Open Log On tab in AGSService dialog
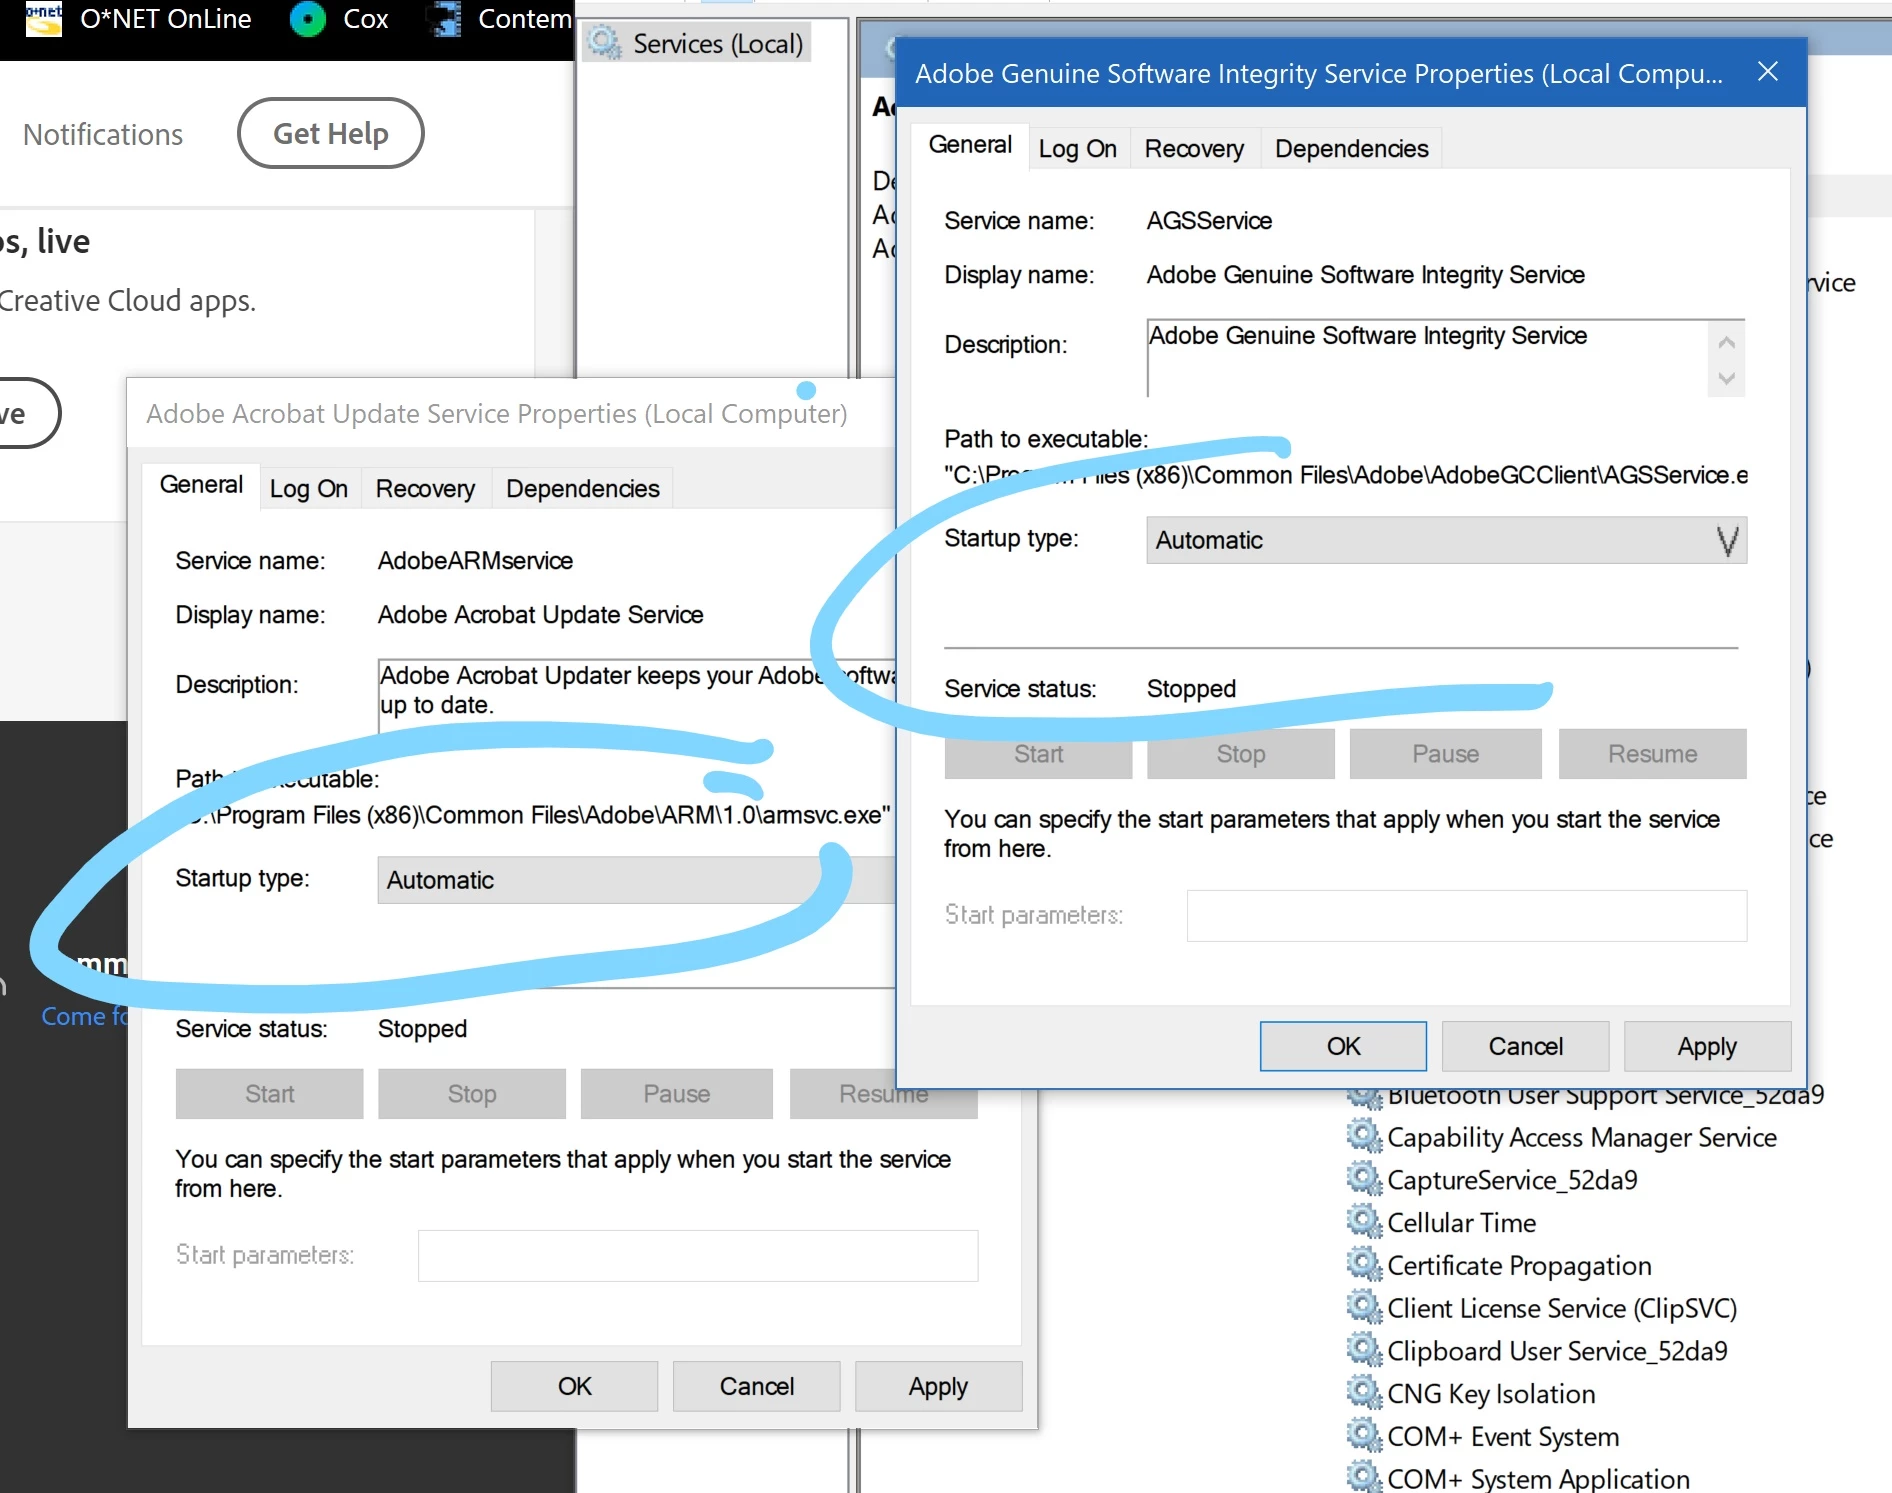 click(x=1077, y=149)
